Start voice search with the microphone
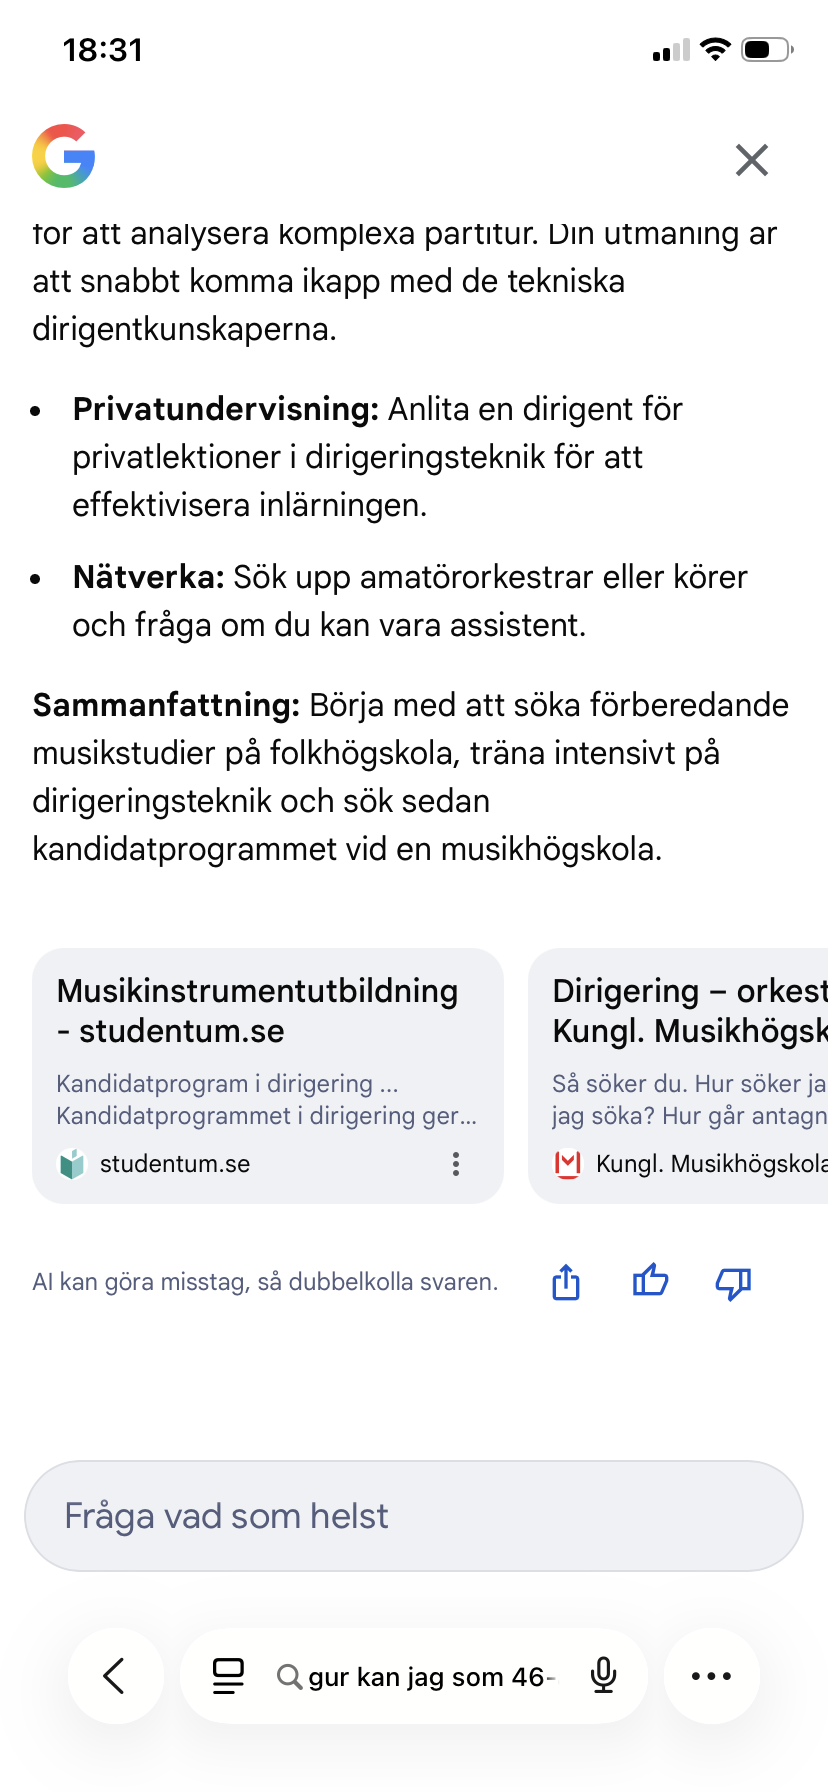Screen dimensions: 828x1792 603,1676
